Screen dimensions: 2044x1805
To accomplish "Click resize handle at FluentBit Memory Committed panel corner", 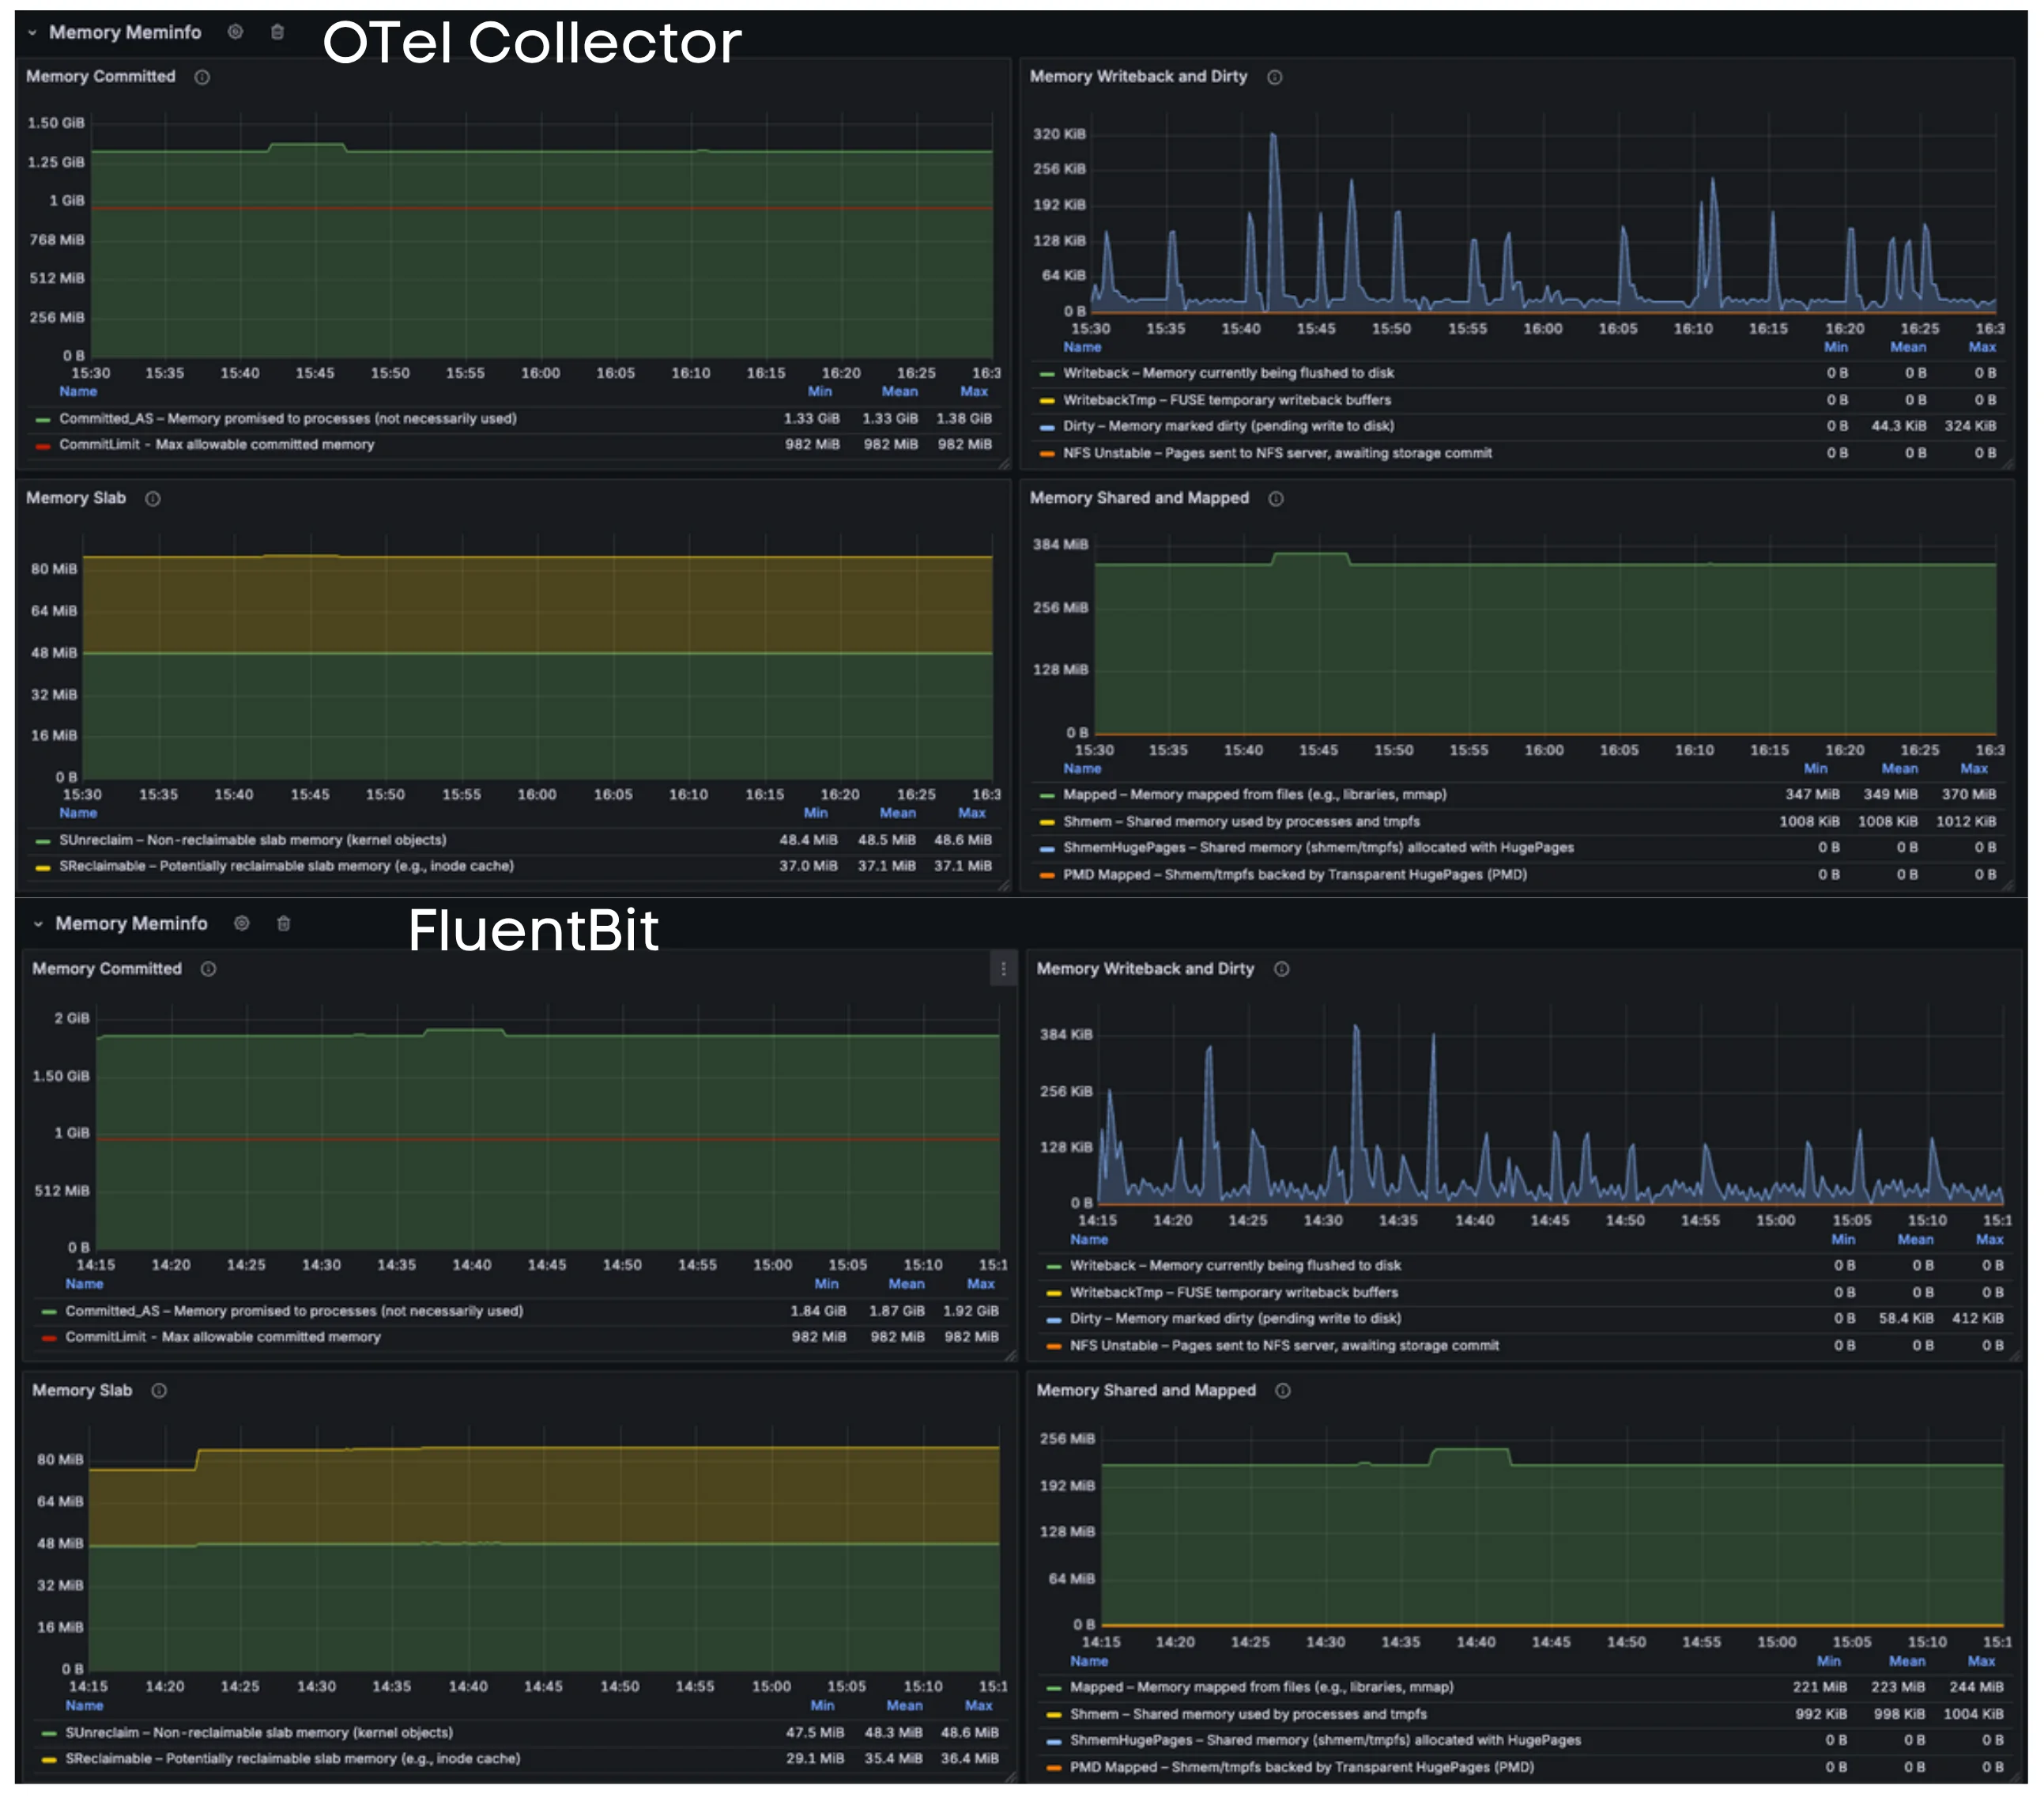I will point(1010,1356).
